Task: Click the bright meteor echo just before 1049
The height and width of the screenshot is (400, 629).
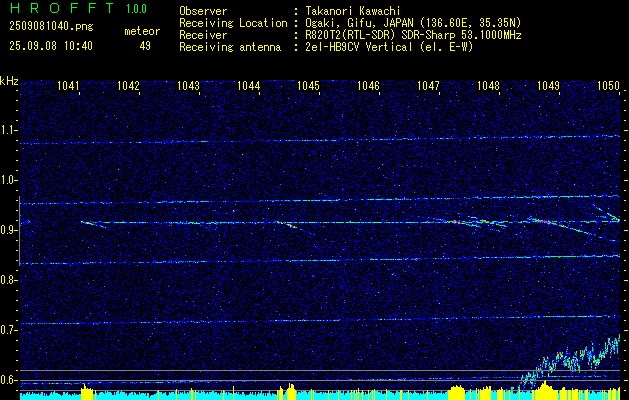Action: [546, 221]
